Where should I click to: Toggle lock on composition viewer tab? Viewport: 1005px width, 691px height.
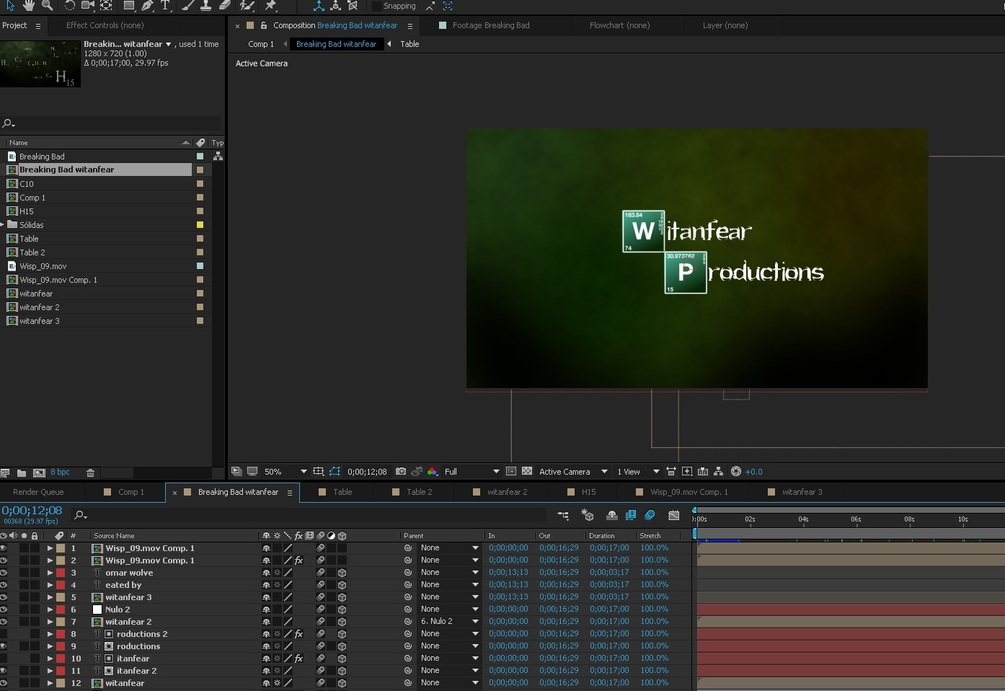pyautogui.click(x=263, y=26)
